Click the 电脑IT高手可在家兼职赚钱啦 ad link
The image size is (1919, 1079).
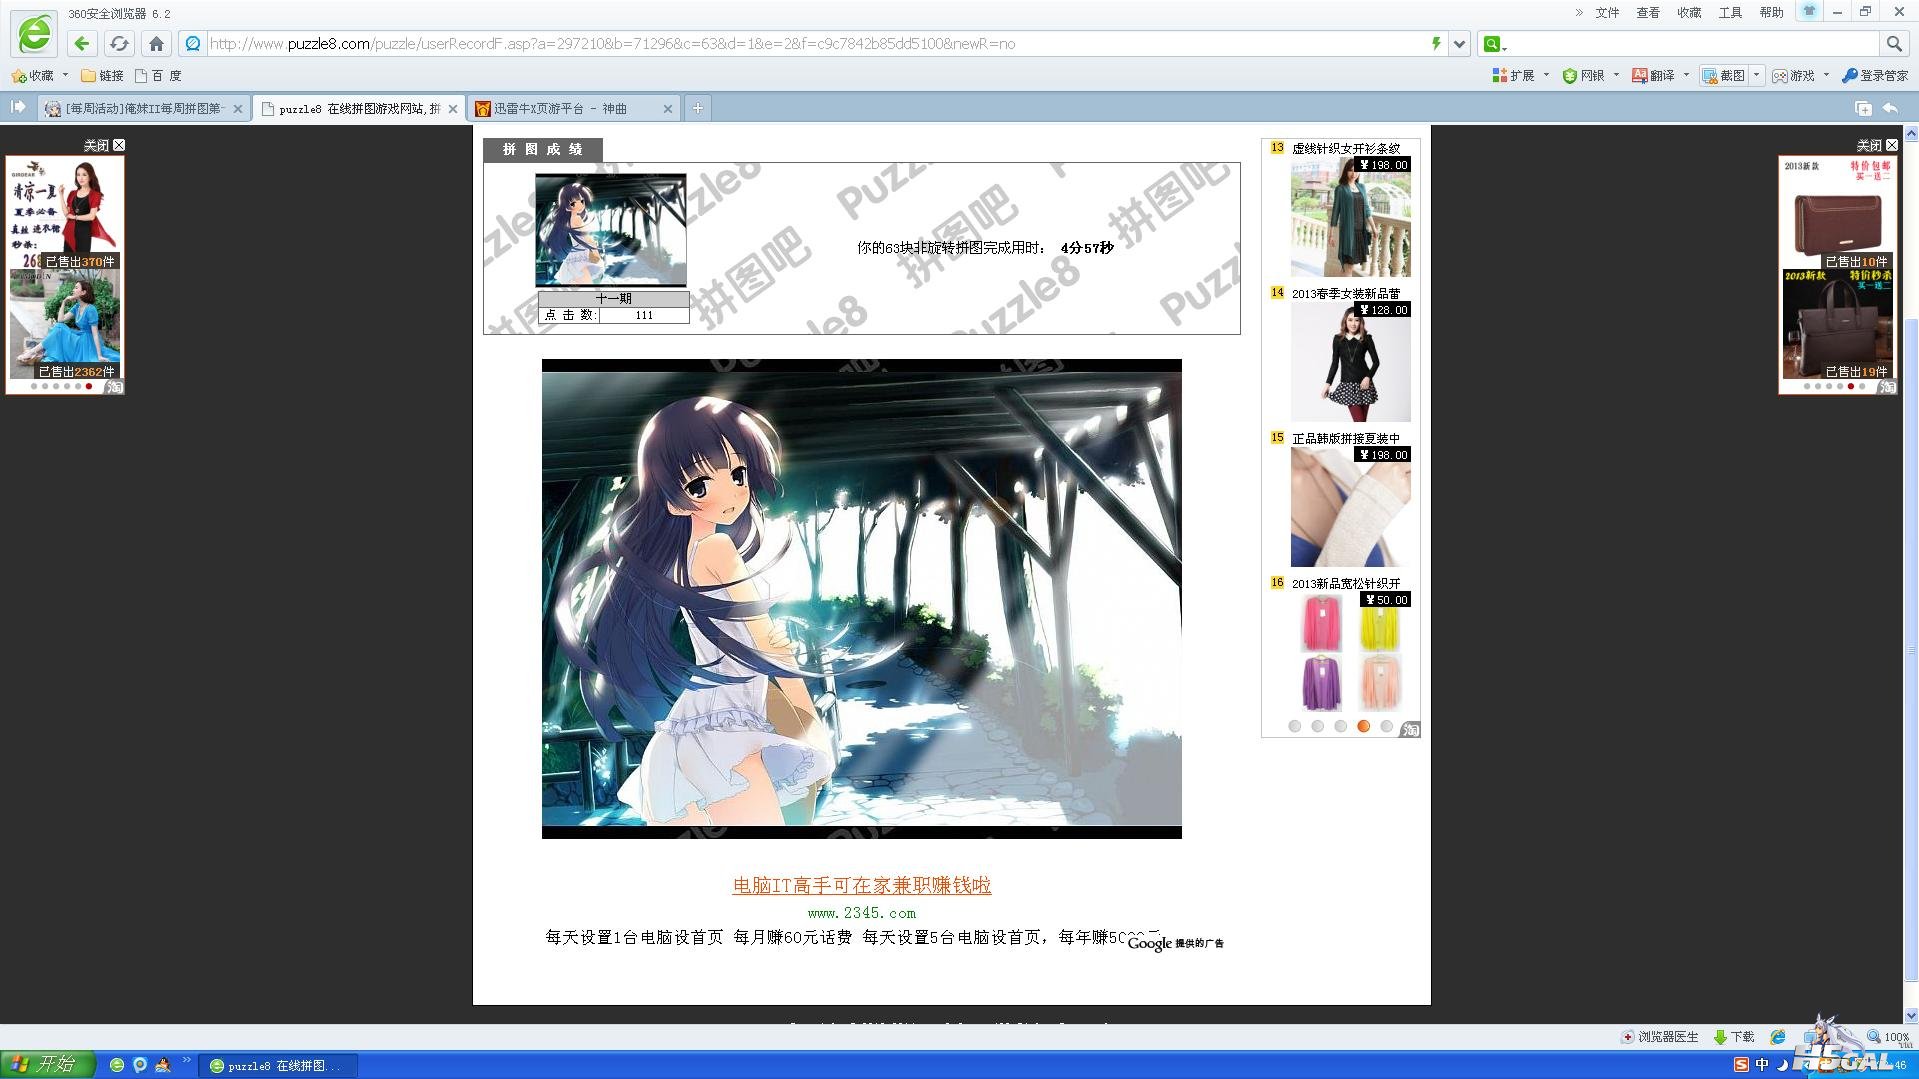(x=861, y=885)
